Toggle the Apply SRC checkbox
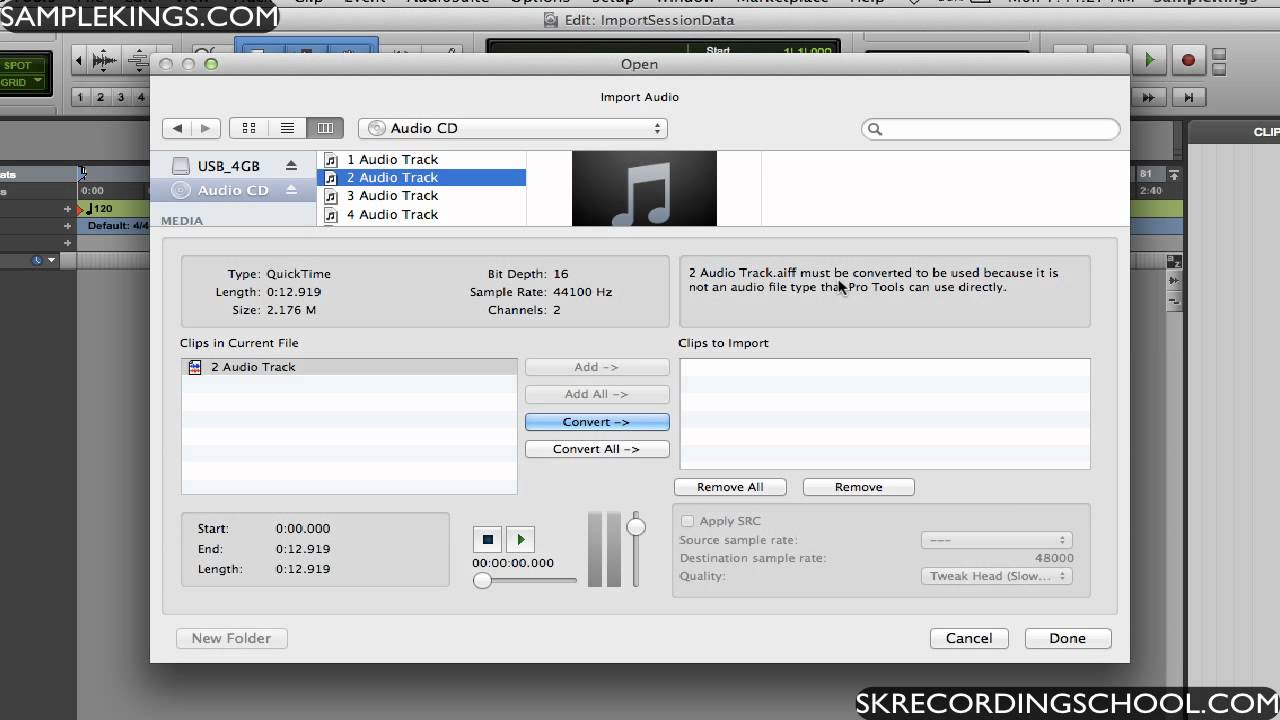The width and height of the screenshot is (1280, 720). tap(687, 521)
